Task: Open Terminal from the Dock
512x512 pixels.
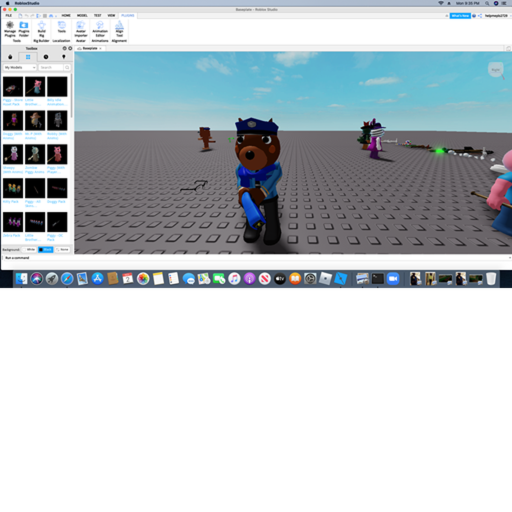Action: click(378, 279)
